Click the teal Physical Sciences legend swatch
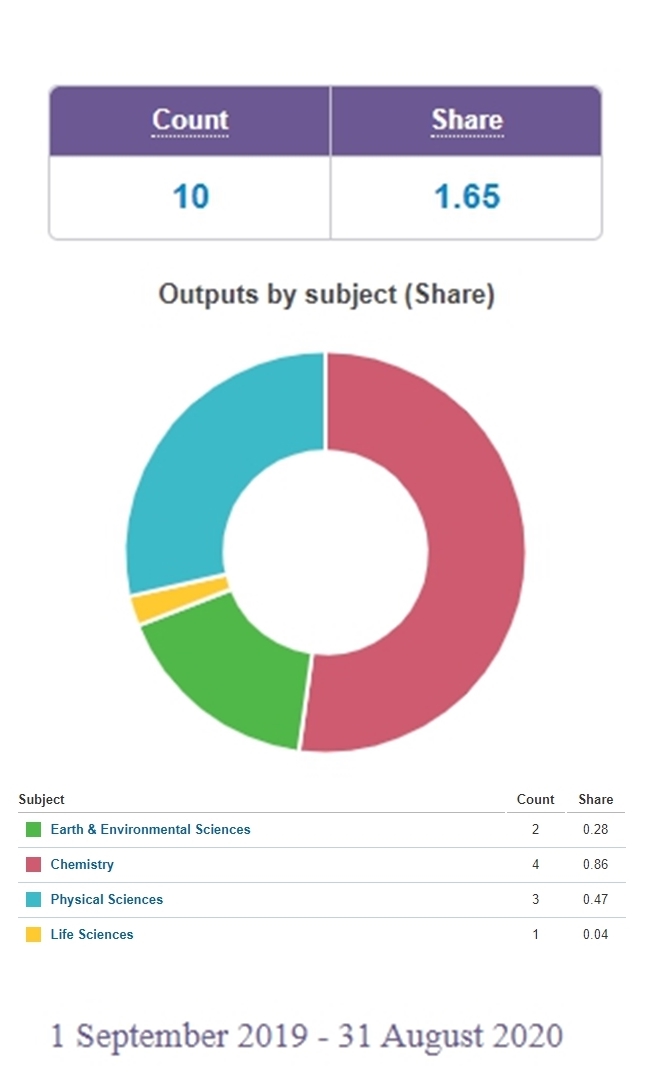This screenshot has width=648, height=1085. (x=33, y=900)
